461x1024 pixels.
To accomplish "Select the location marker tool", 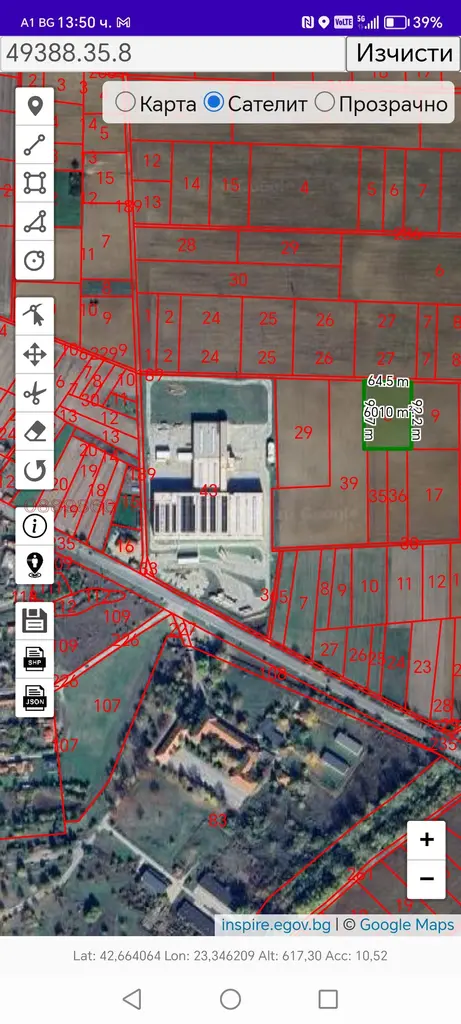I will tap(35, 106).
